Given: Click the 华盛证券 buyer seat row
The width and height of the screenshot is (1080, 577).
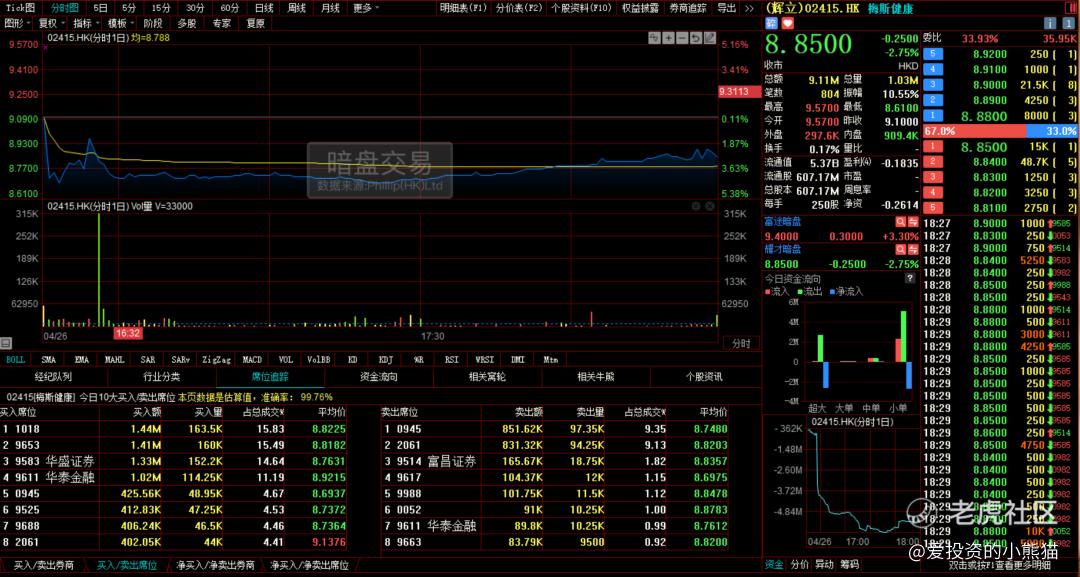Looking at the screenshot, I should point(174,461).
